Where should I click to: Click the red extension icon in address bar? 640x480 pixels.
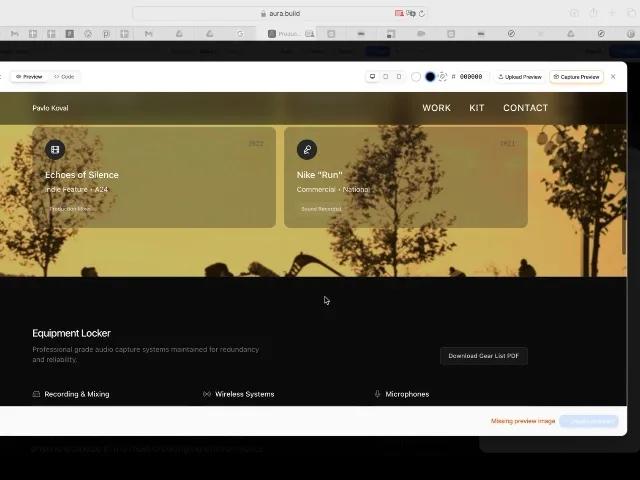[x=399, y=13]
